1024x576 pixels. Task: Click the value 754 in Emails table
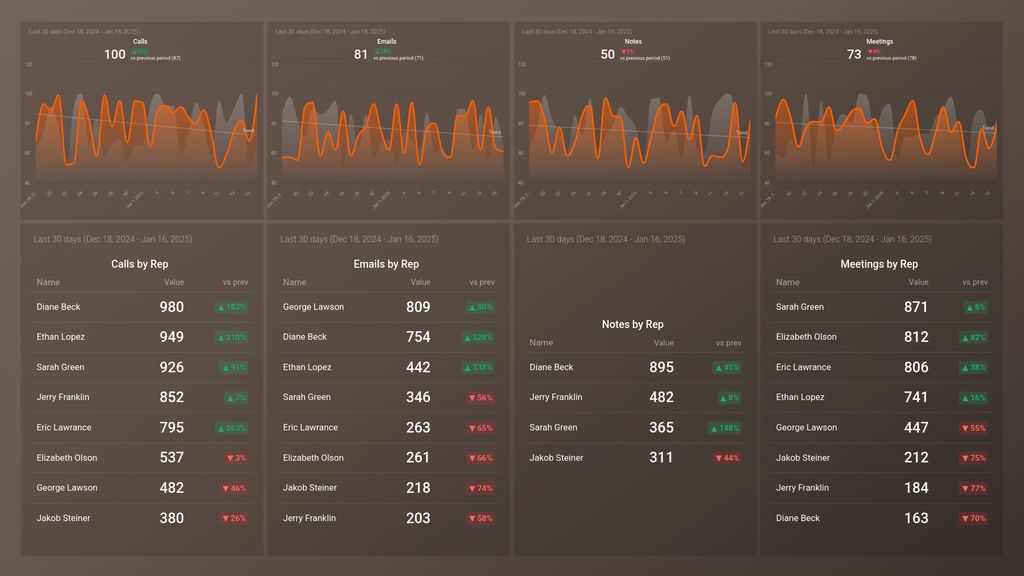click(x=418, y=337)
